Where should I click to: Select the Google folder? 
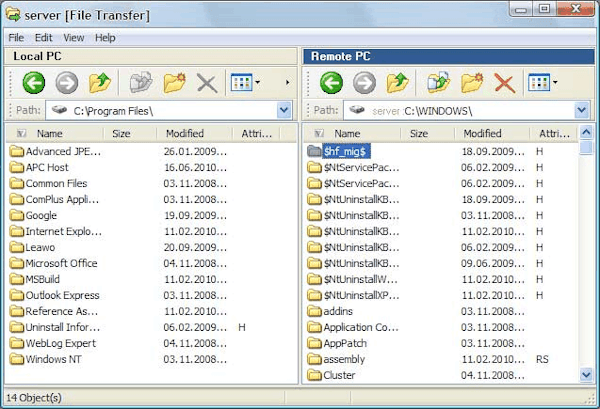pos(41,215)
